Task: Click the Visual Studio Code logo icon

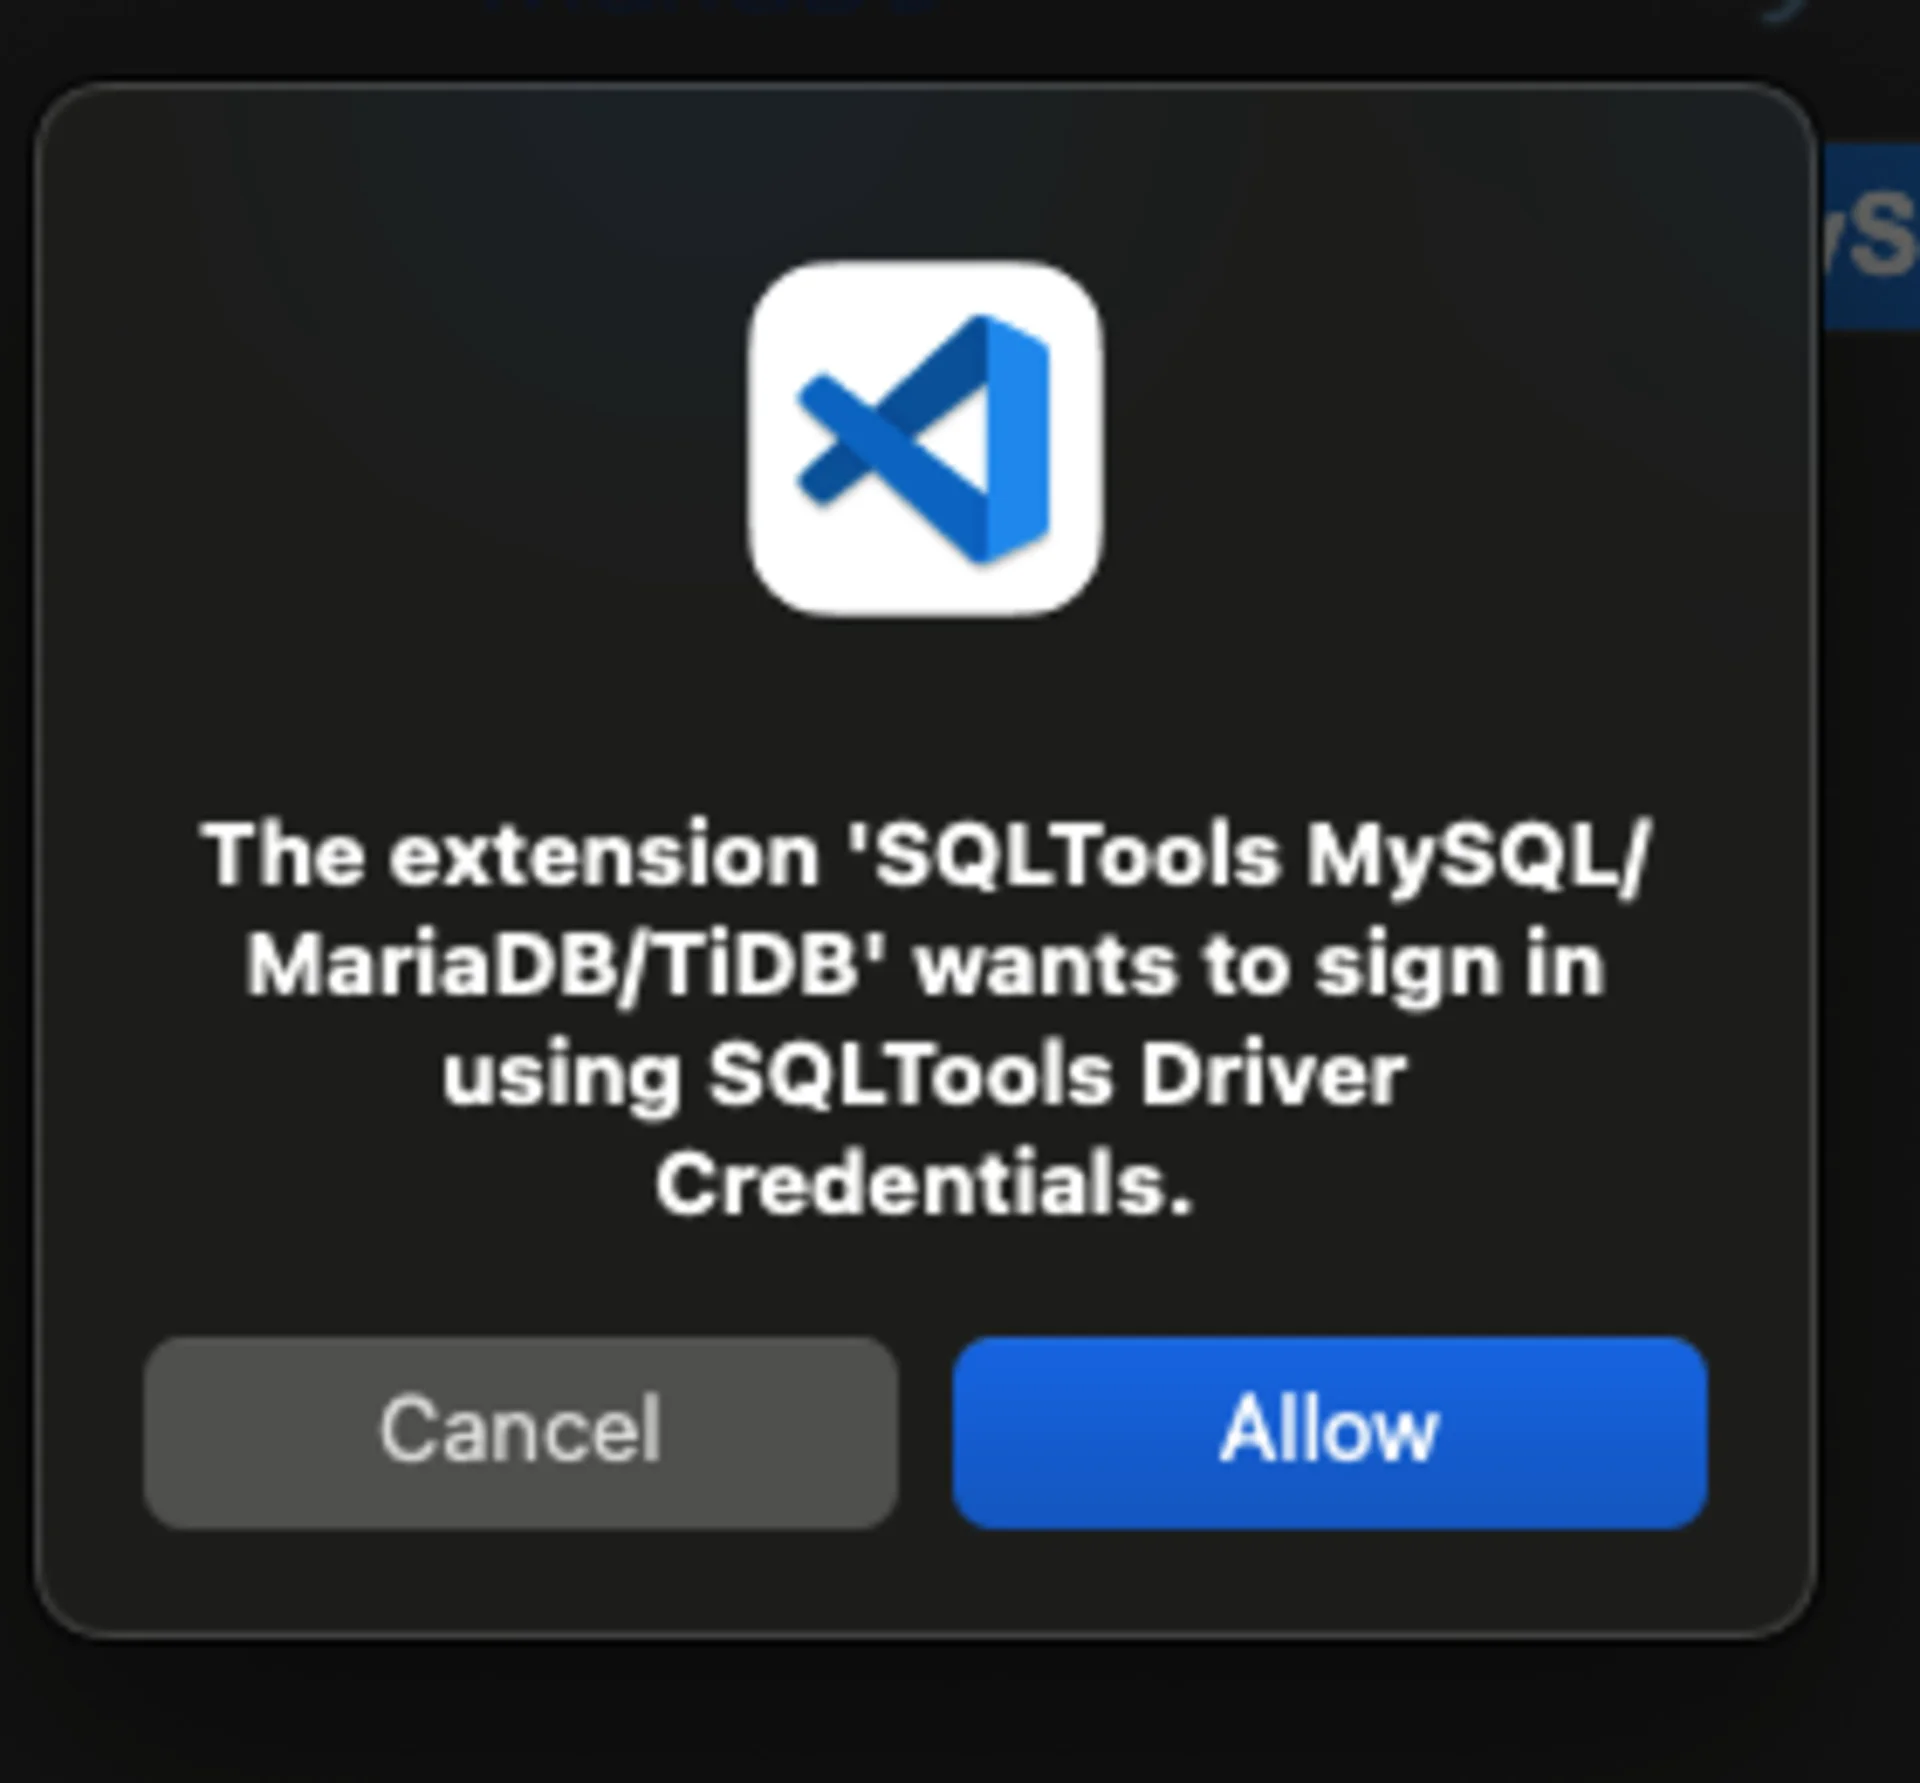Action: [925, 438]
